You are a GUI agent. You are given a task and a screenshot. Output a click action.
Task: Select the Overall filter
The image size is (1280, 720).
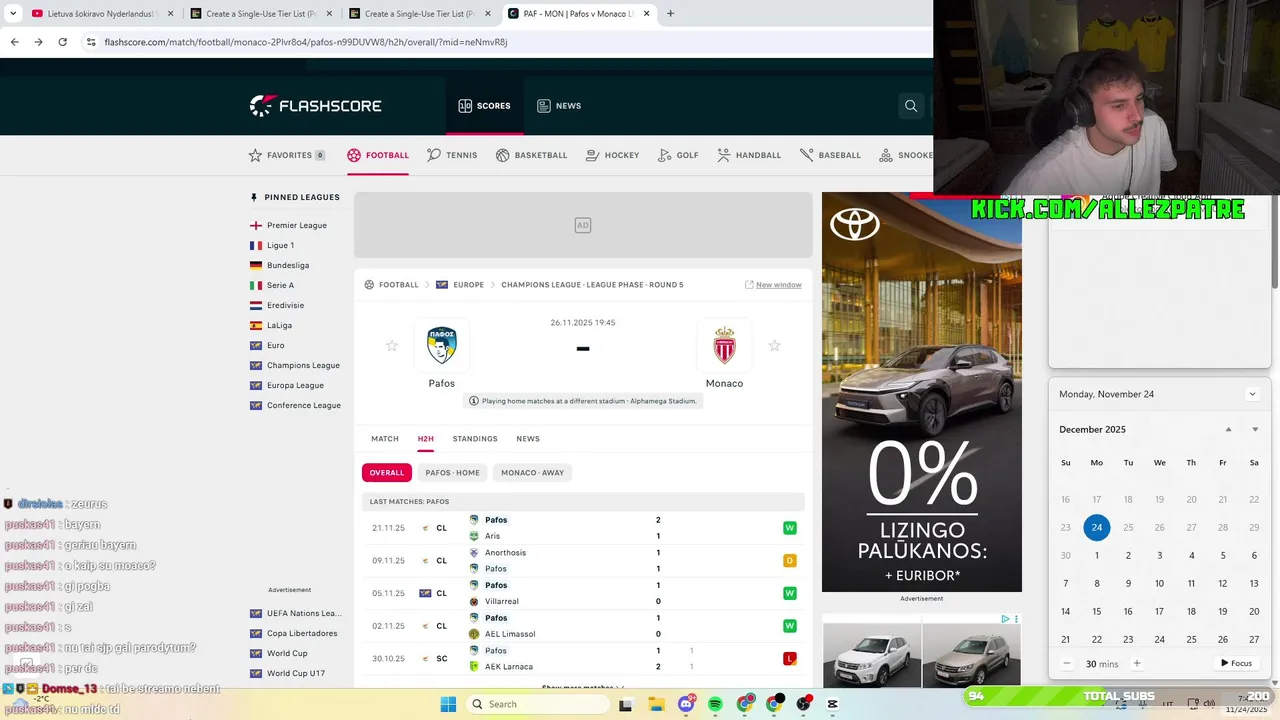point(387,473)
